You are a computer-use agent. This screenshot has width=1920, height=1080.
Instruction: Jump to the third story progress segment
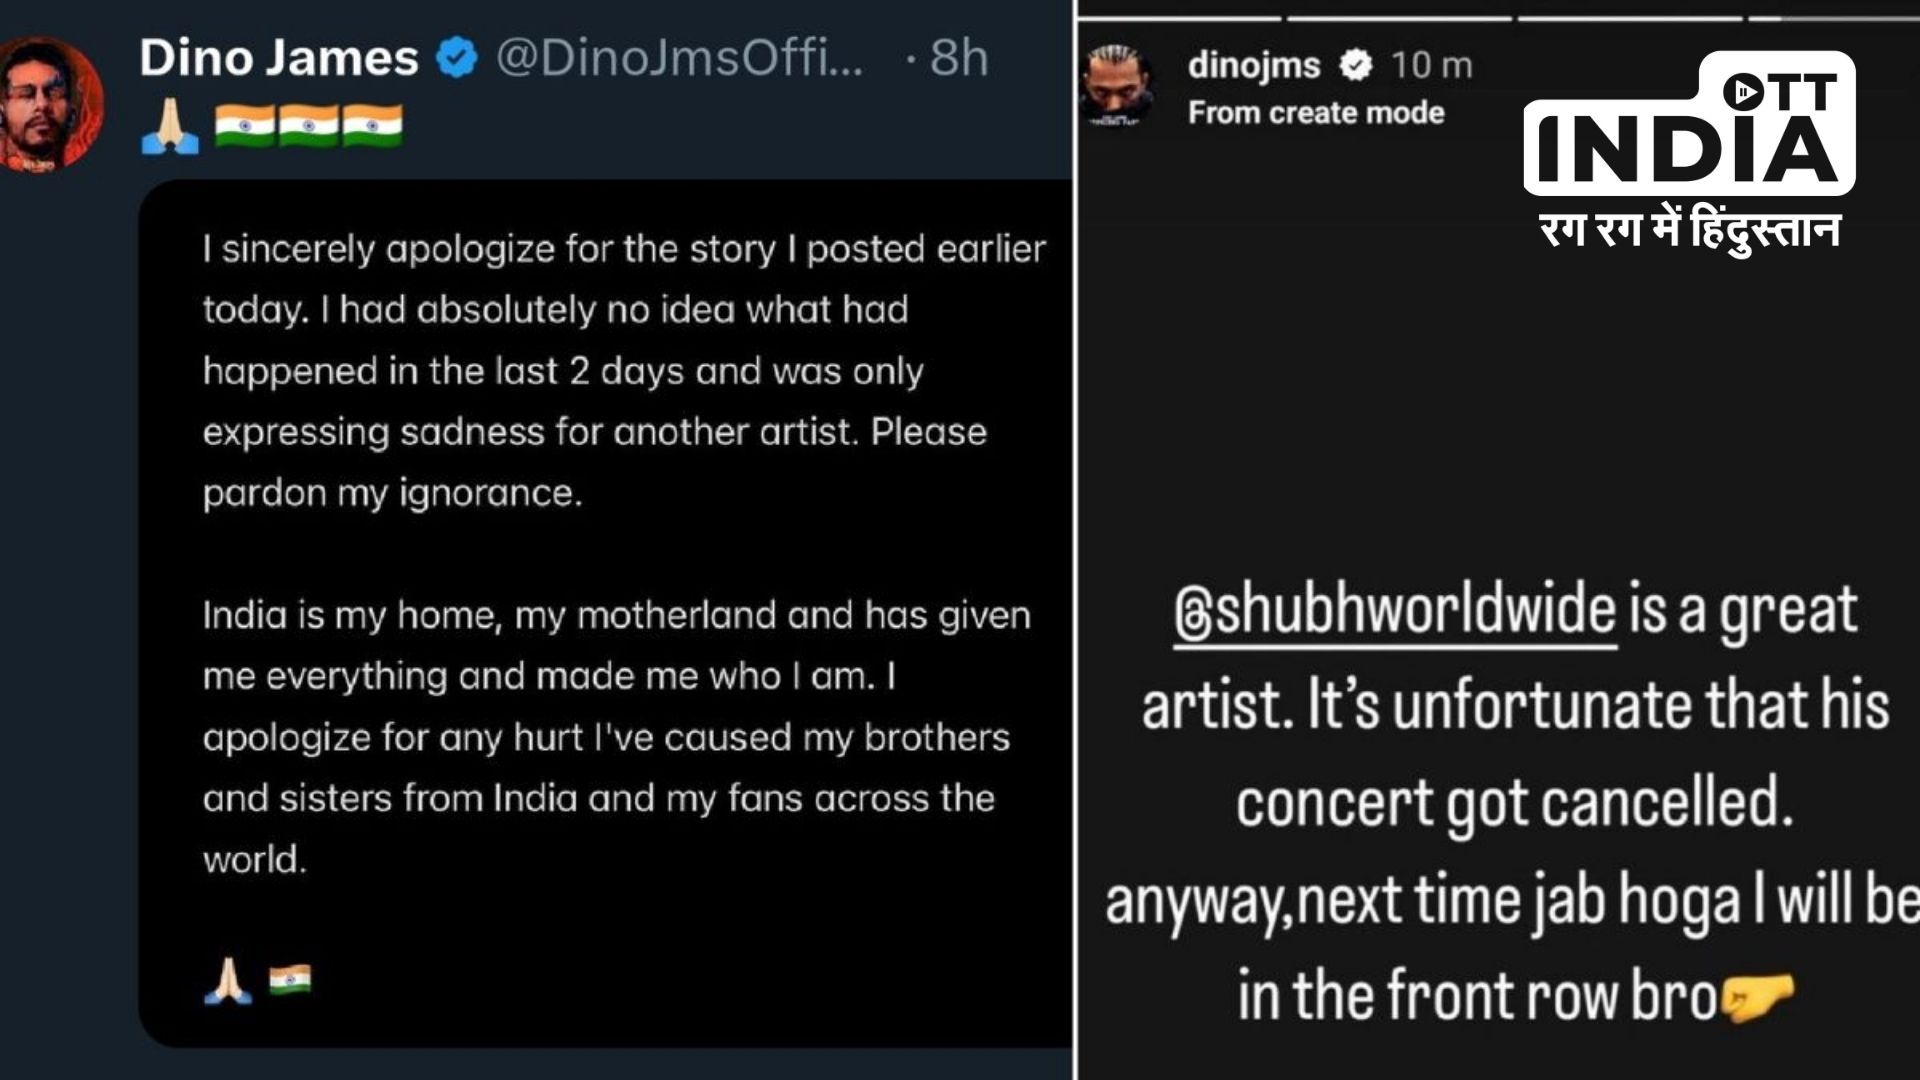pos(1632,17)
